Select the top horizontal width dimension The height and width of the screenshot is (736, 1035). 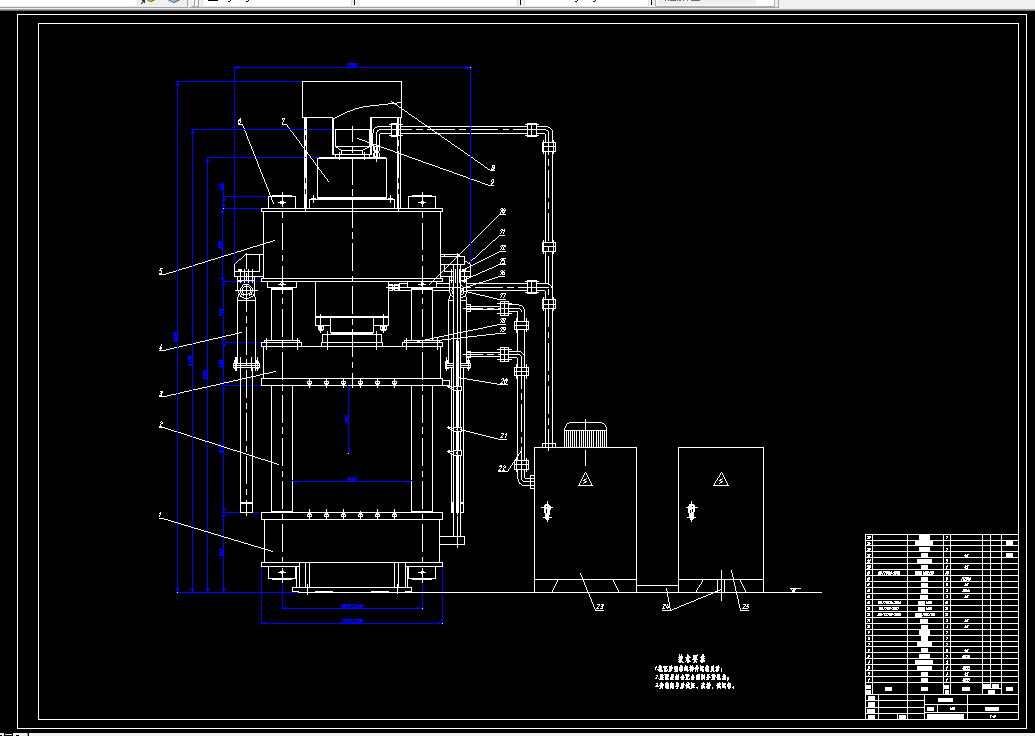click(352, 66)
